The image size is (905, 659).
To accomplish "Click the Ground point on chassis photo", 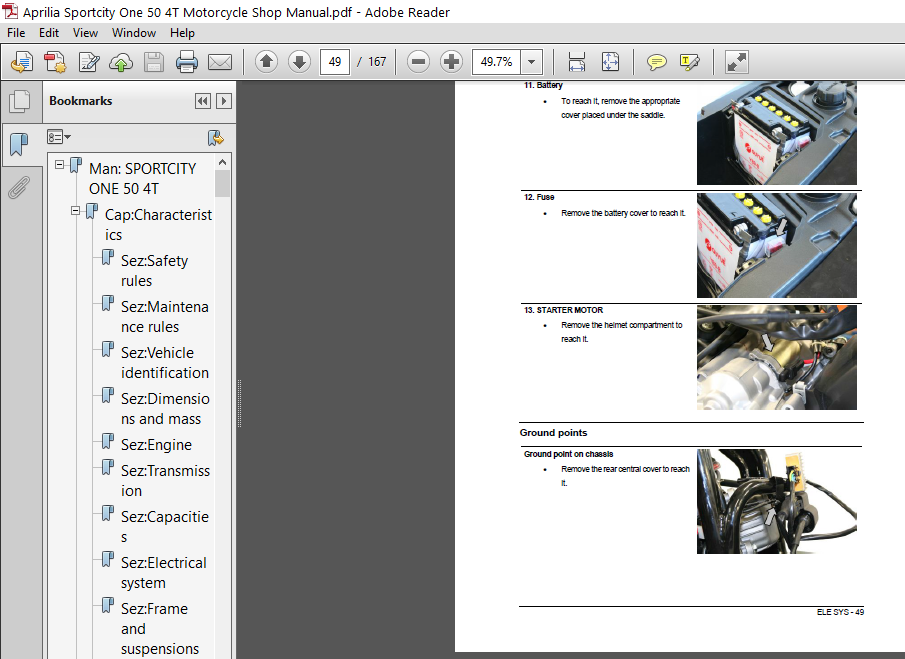I will point(776,501).
